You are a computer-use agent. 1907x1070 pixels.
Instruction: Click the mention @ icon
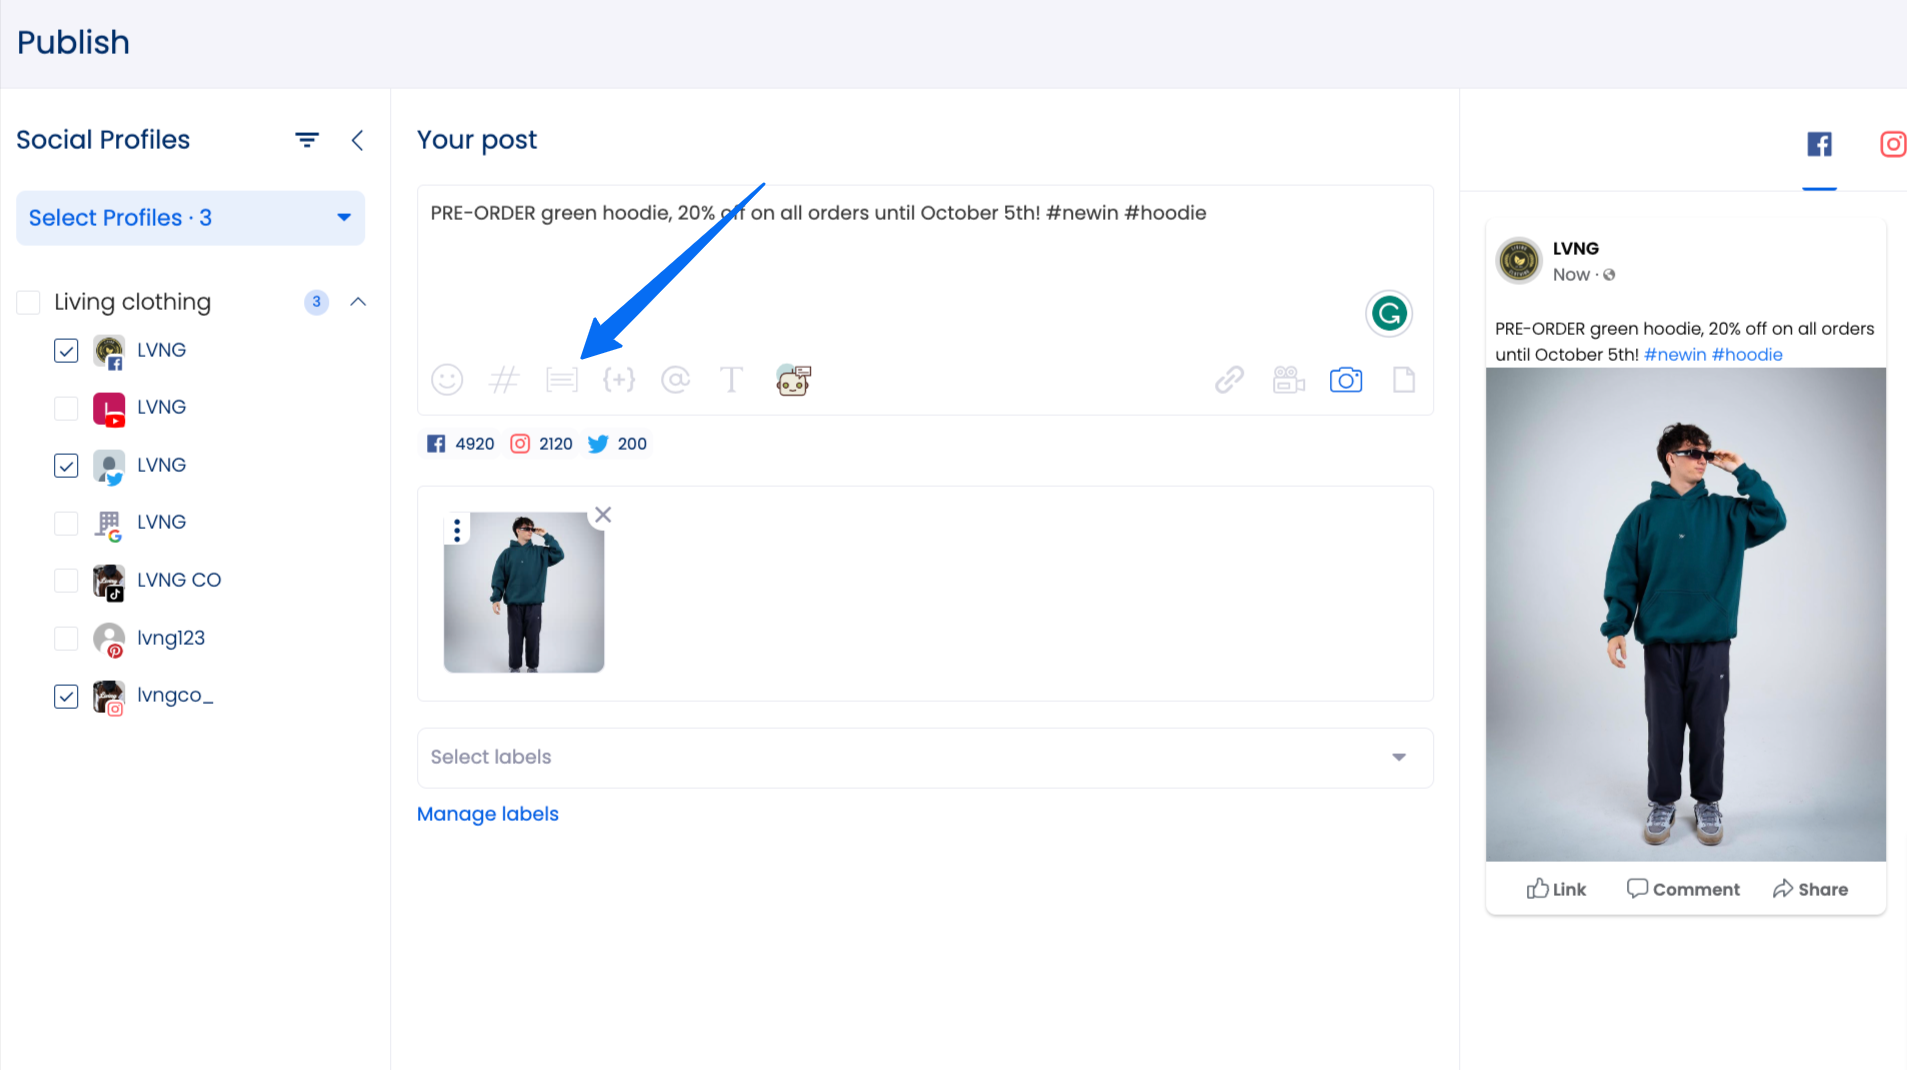point(676,380)
